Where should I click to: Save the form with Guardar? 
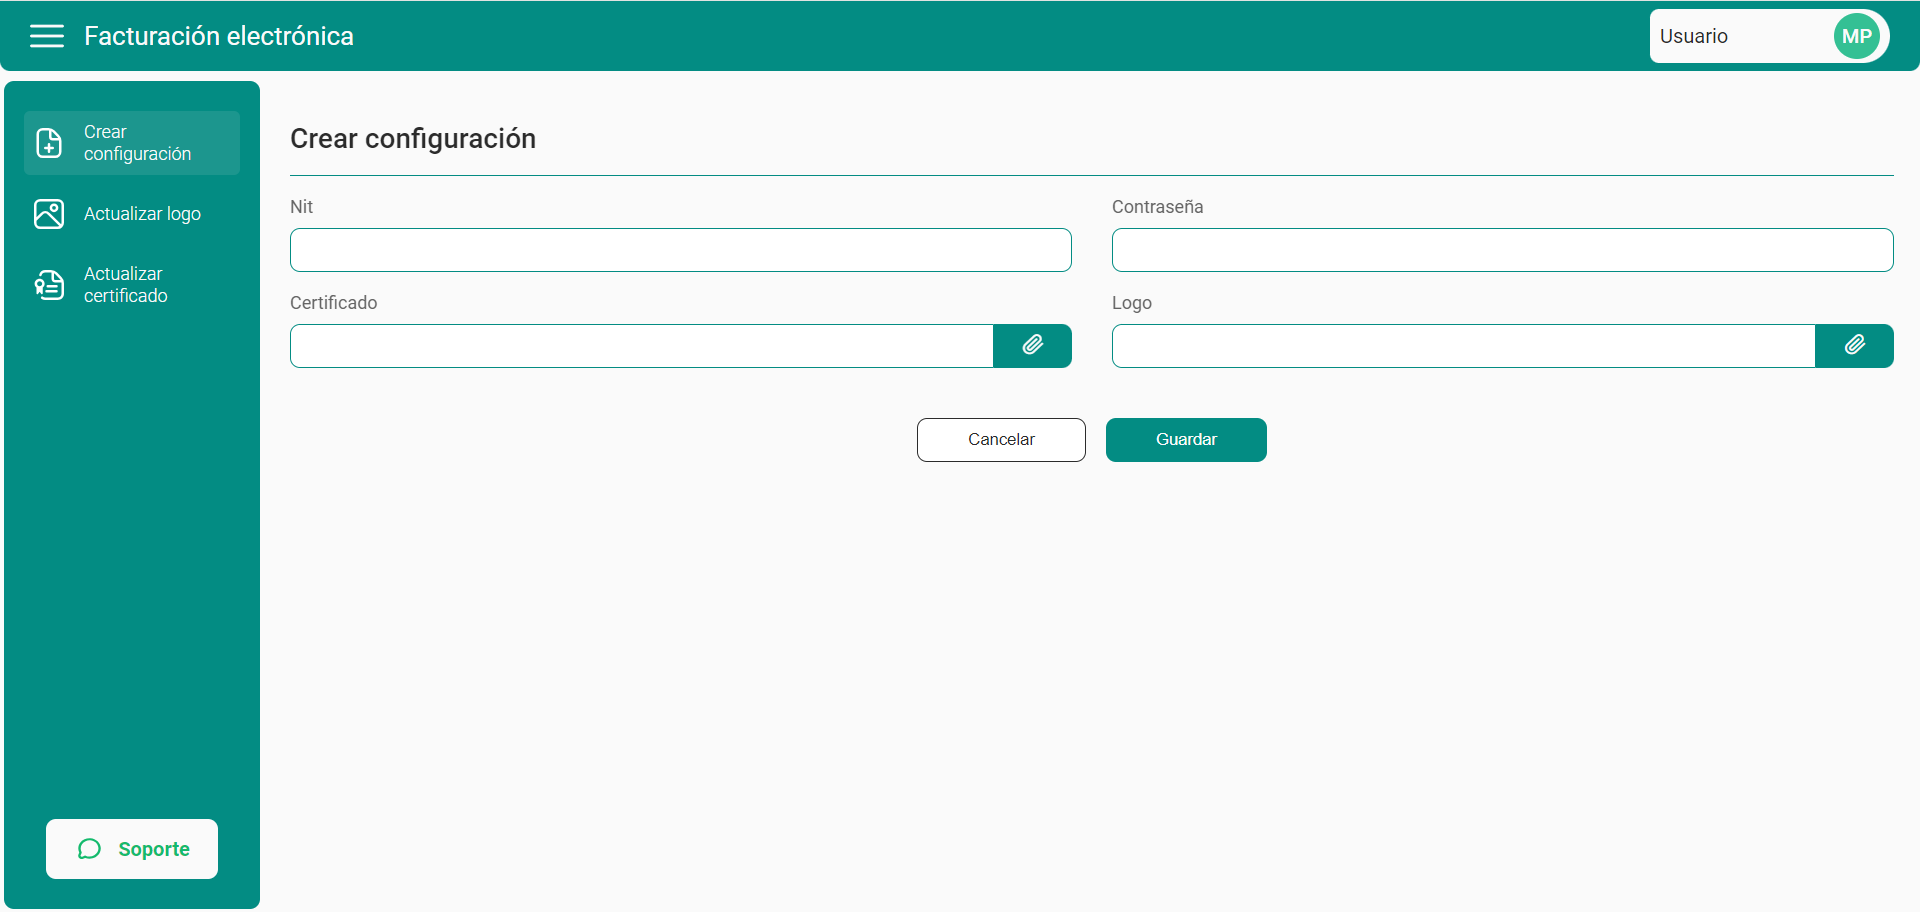(x=1186, y=440)
